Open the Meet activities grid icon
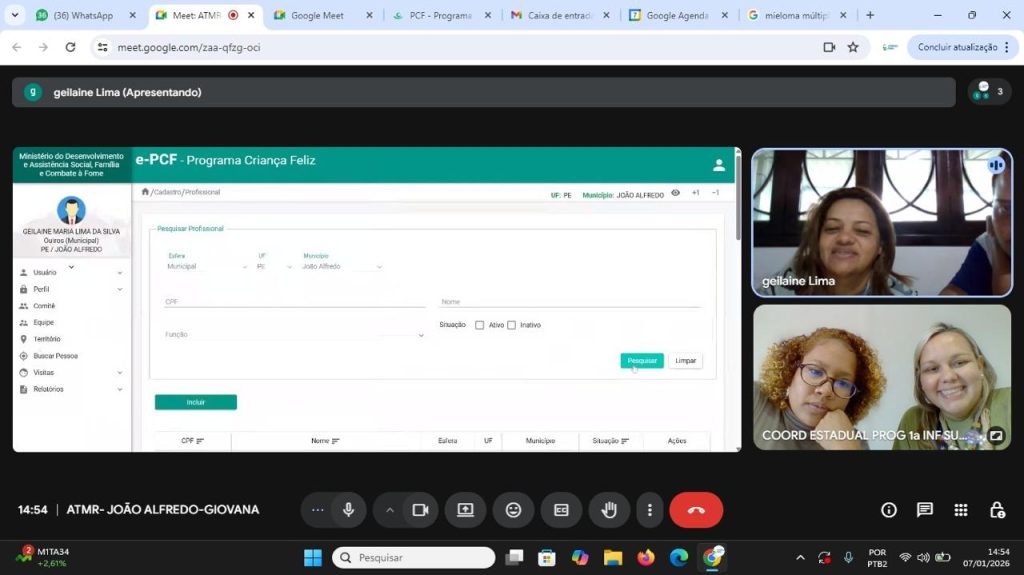Screen dimensions: 1024x575 (x=961, y=510)
